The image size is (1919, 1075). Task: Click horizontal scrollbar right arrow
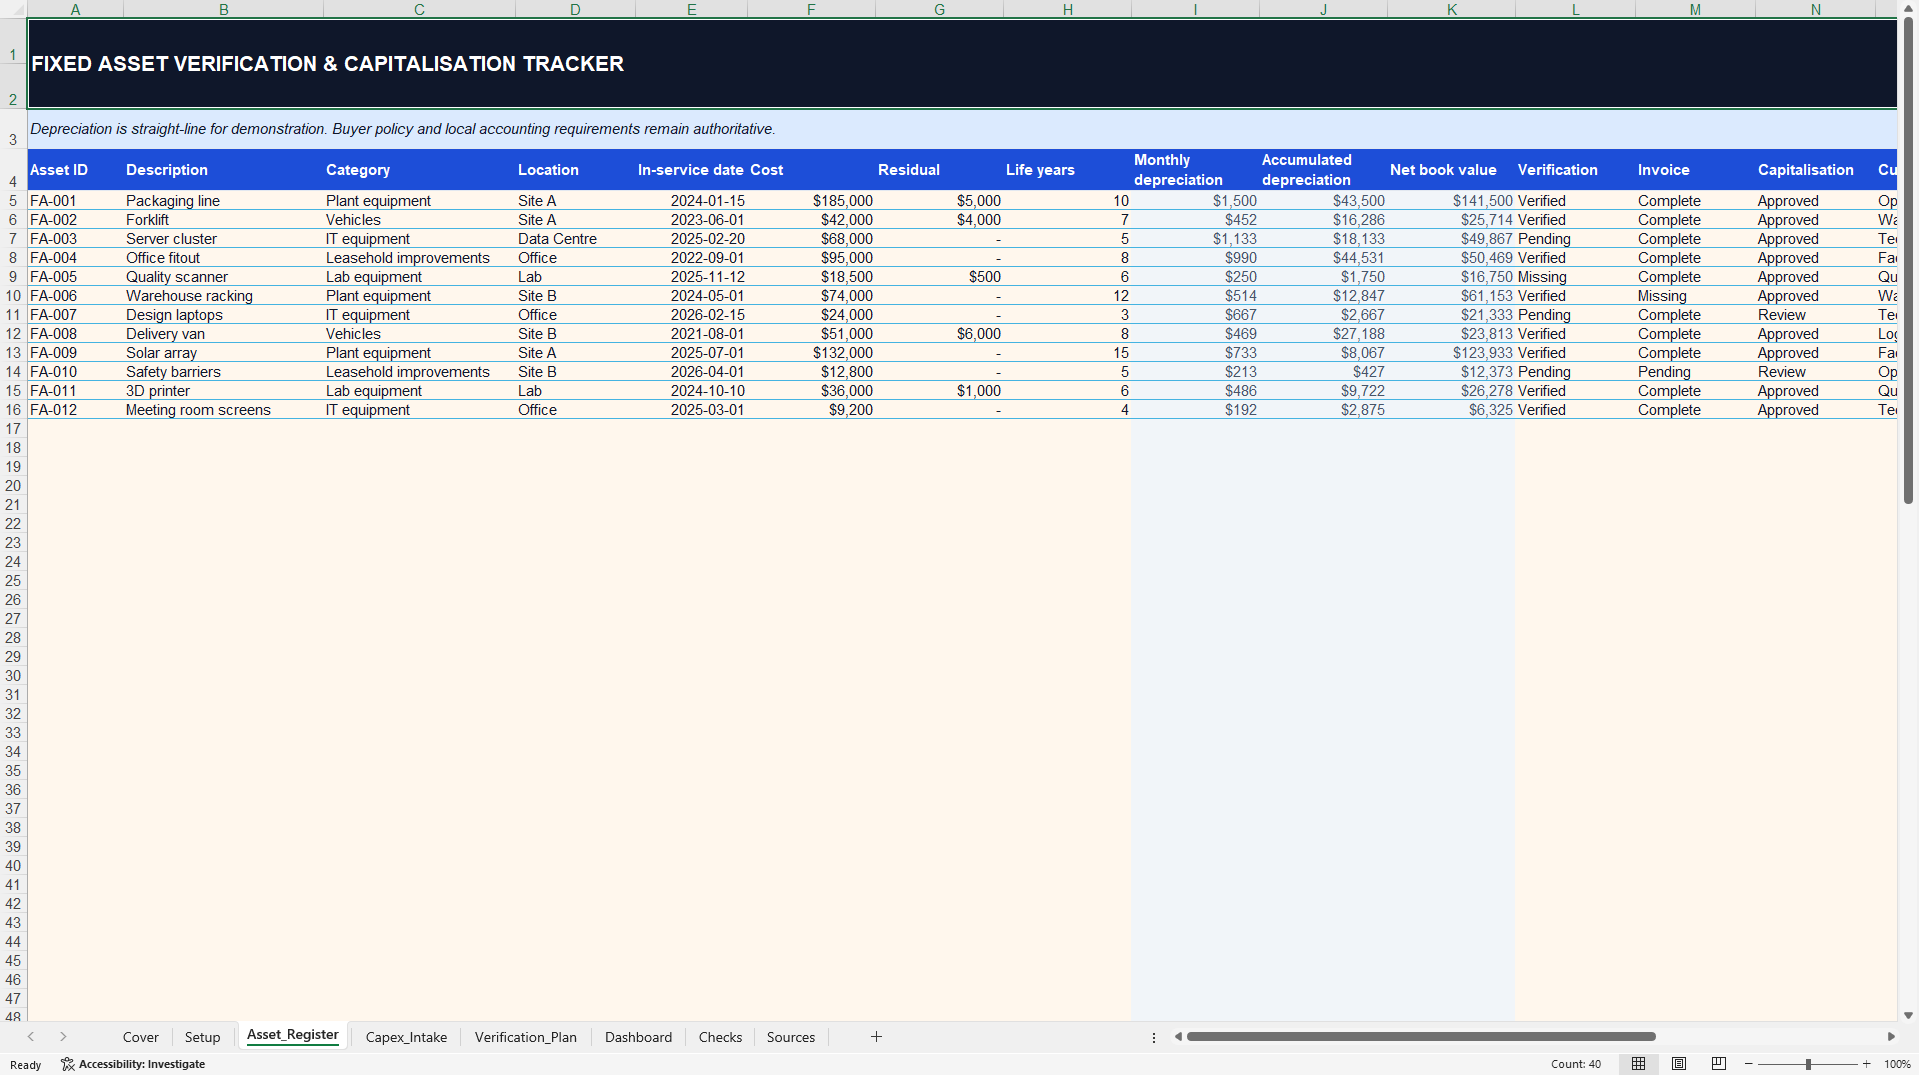pyautogui.click(x=1891, y=1037)
